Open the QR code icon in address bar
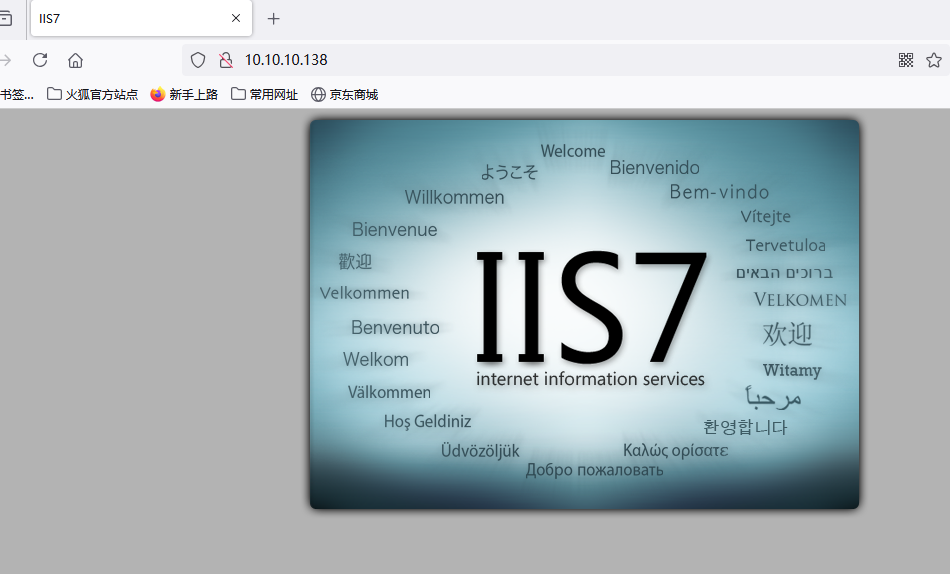The height and width of the screenshot is (574, 950). point(906,60)
